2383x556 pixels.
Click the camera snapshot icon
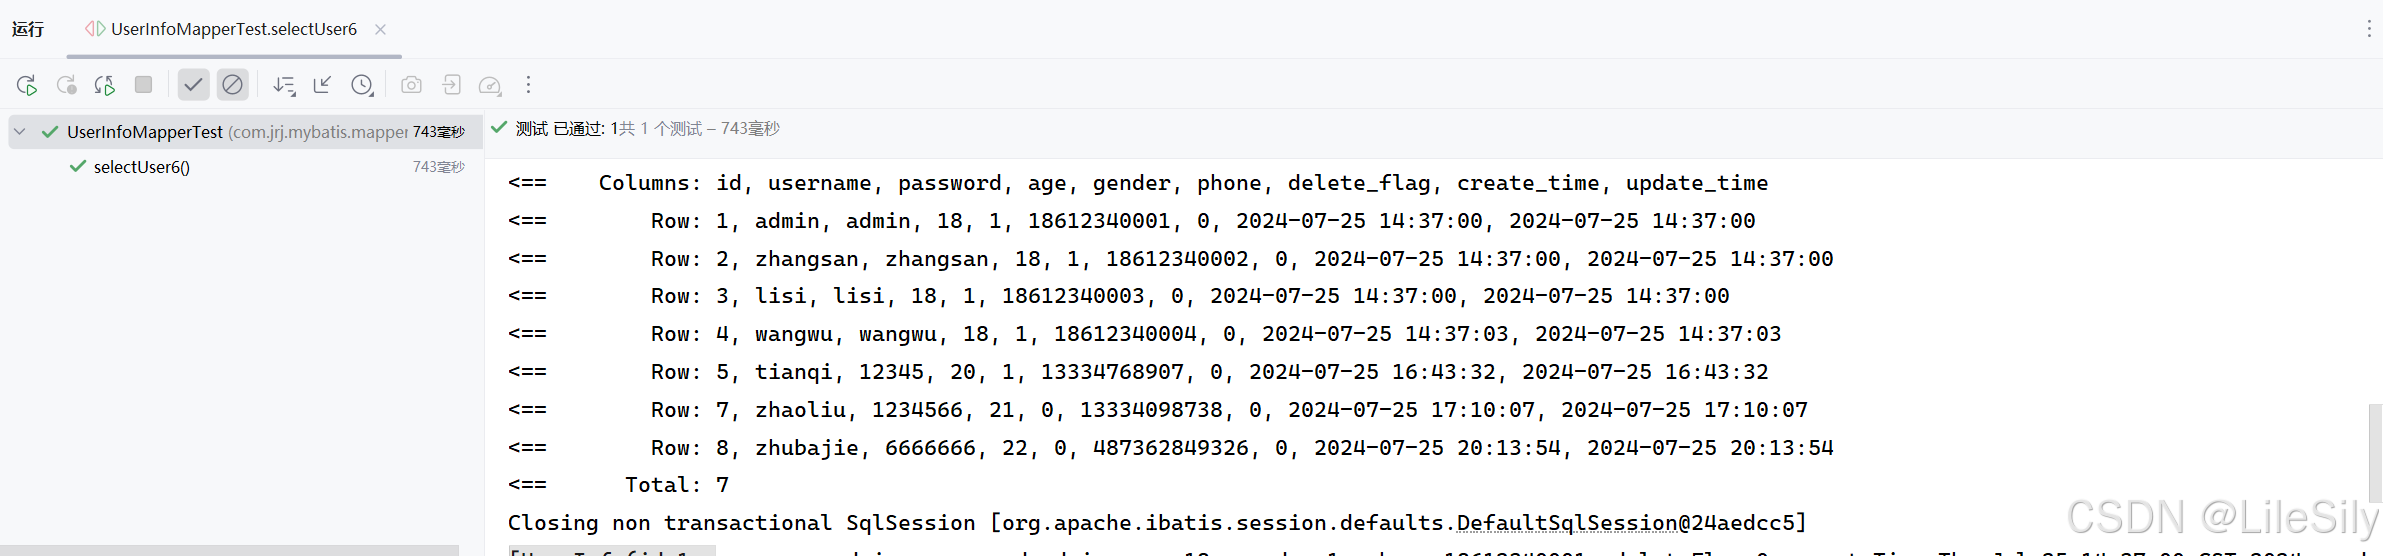click(x=411, y=85)
